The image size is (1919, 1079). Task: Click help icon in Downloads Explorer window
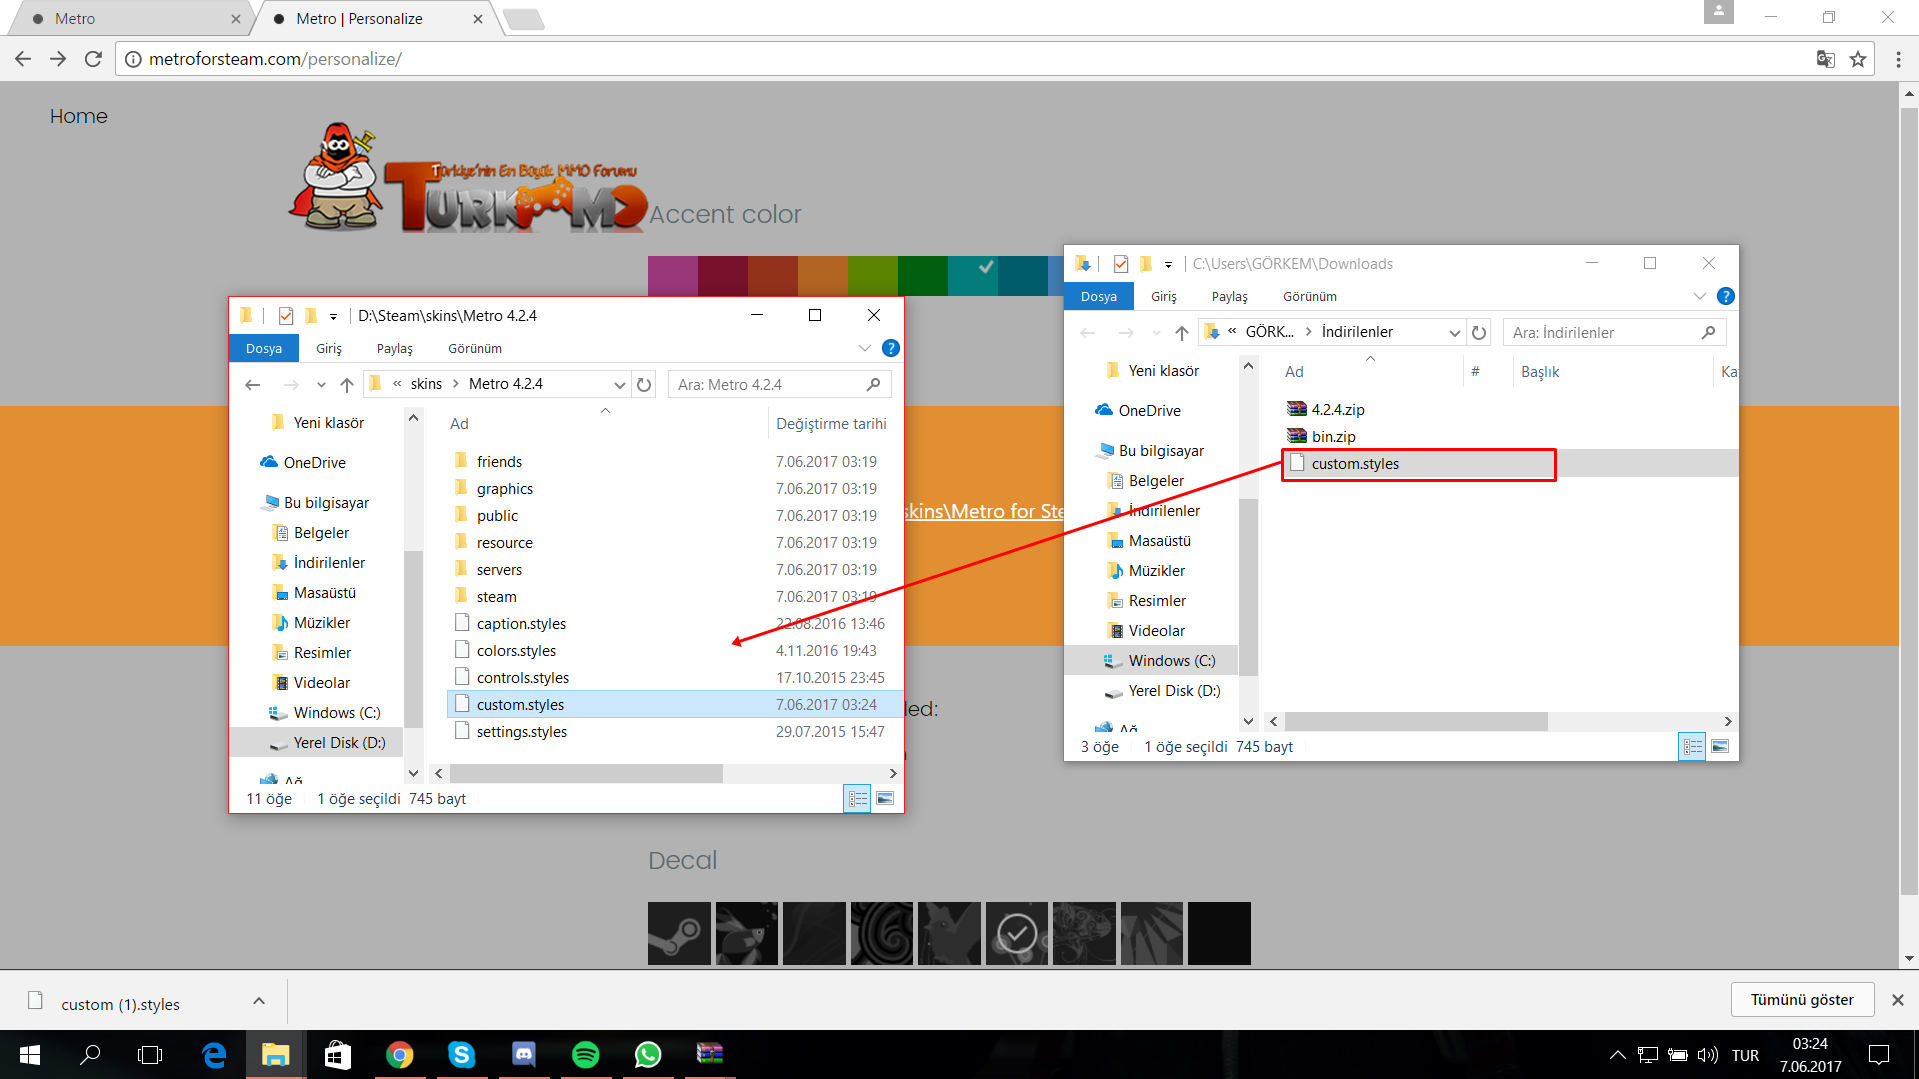1725,296
